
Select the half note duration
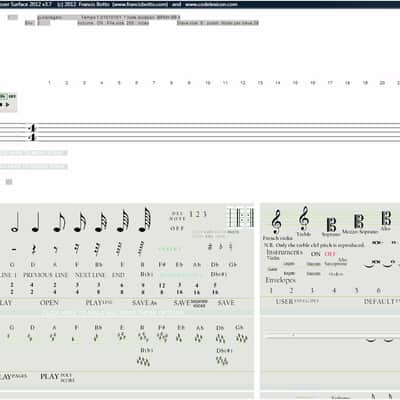[x=15, y=222]
